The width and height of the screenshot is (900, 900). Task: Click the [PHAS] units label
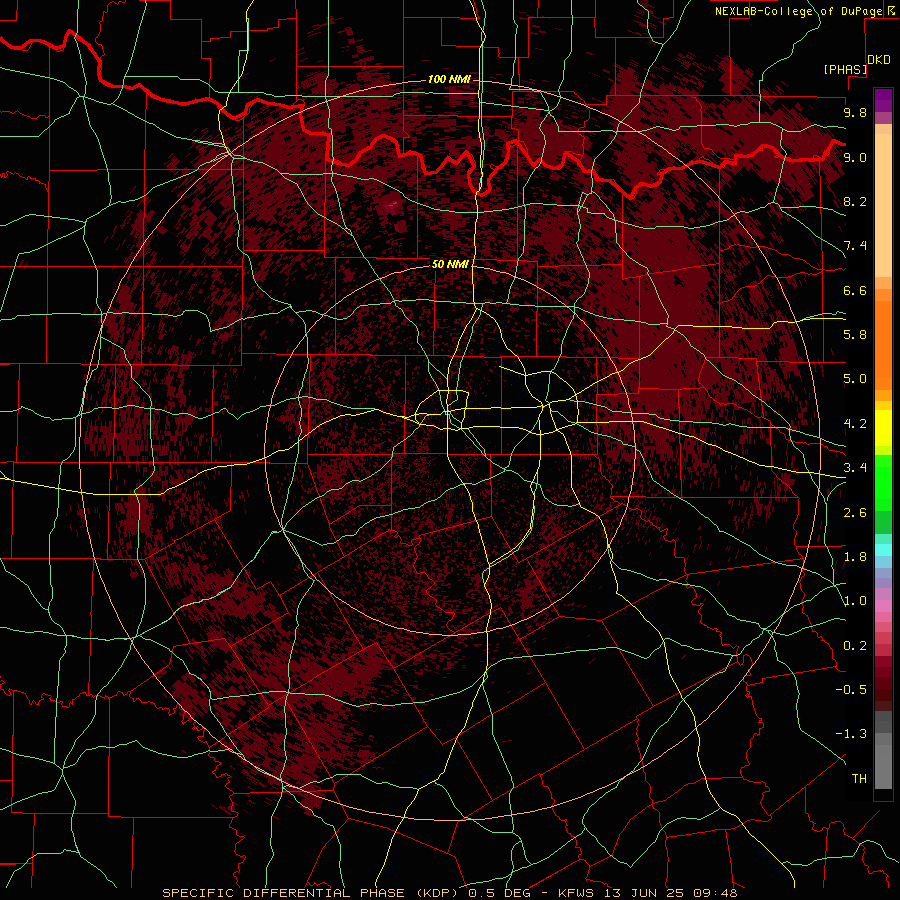(845, 69)
